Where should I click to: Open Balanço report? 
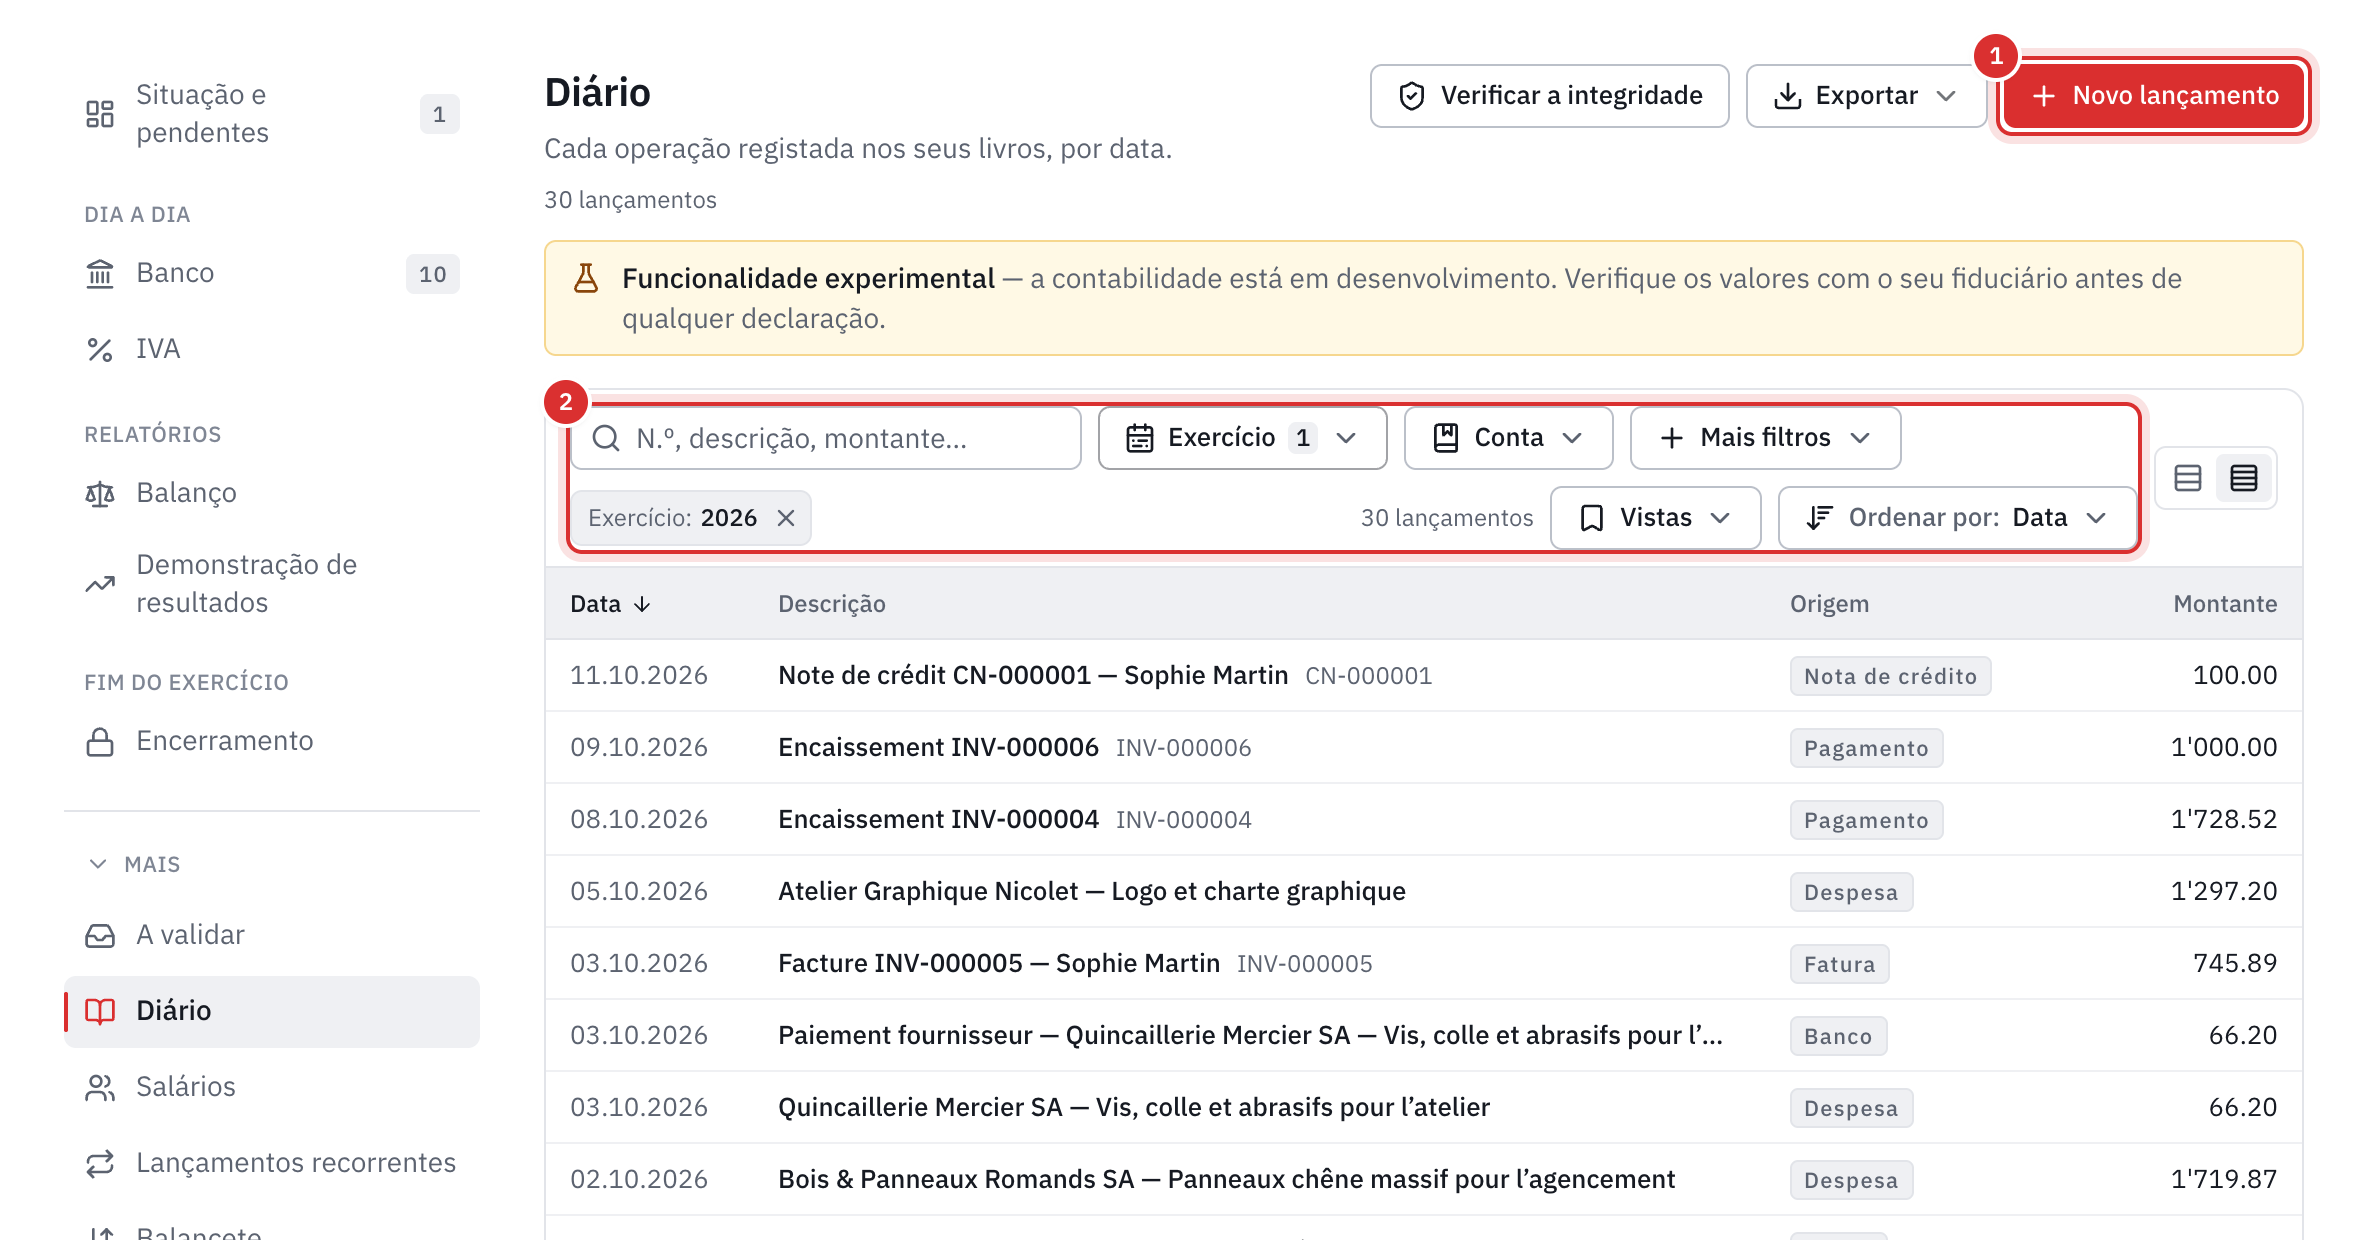(x=272, y=493)
